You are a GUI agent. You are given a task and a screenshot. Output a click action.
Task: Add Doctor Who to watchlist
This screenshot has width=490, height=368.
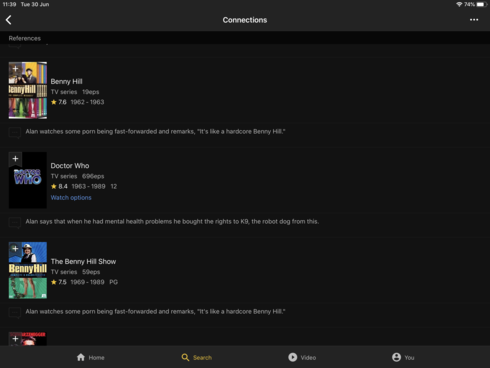click(15, 159)
